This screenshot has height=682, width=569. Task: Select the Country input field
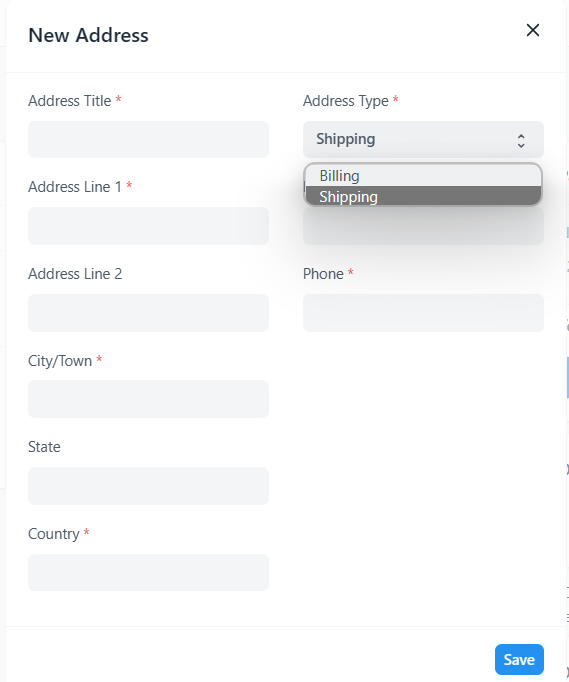tap(148, 572)
